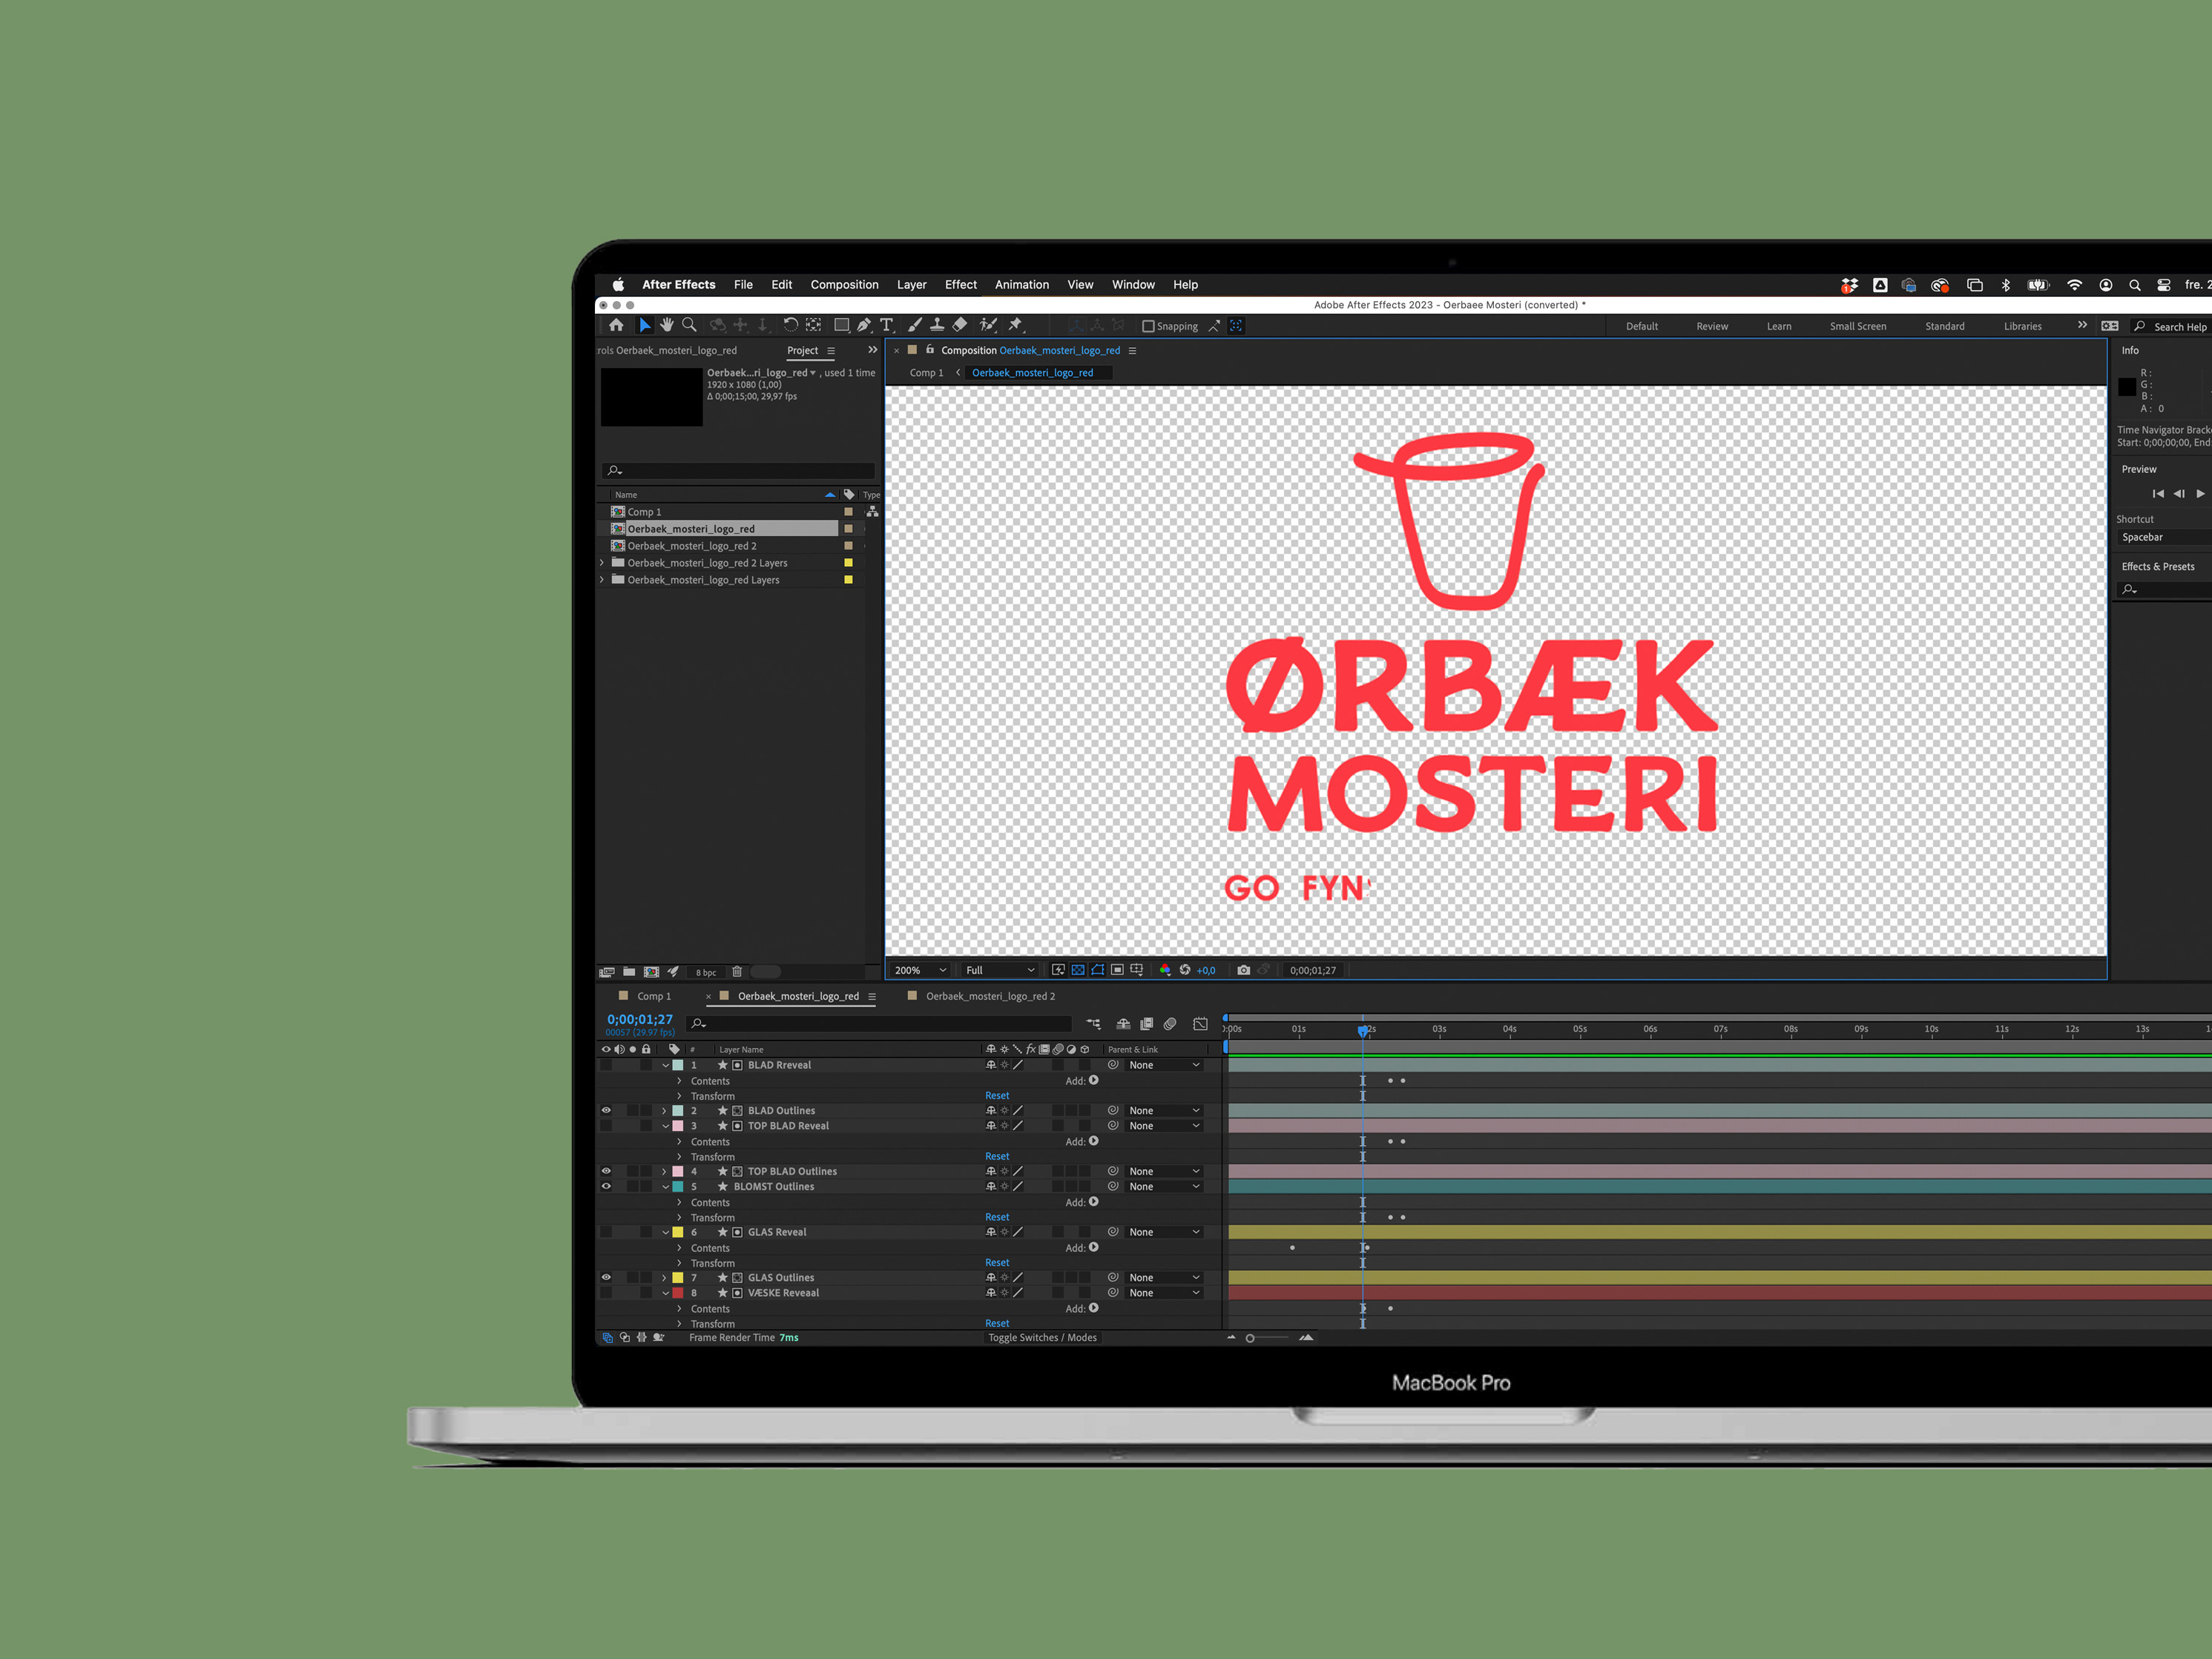Toggle Frame Blending icon in timeline header
Image resolution: width=2212 pixels, height=1659 pixels.
point(1147,1024)
